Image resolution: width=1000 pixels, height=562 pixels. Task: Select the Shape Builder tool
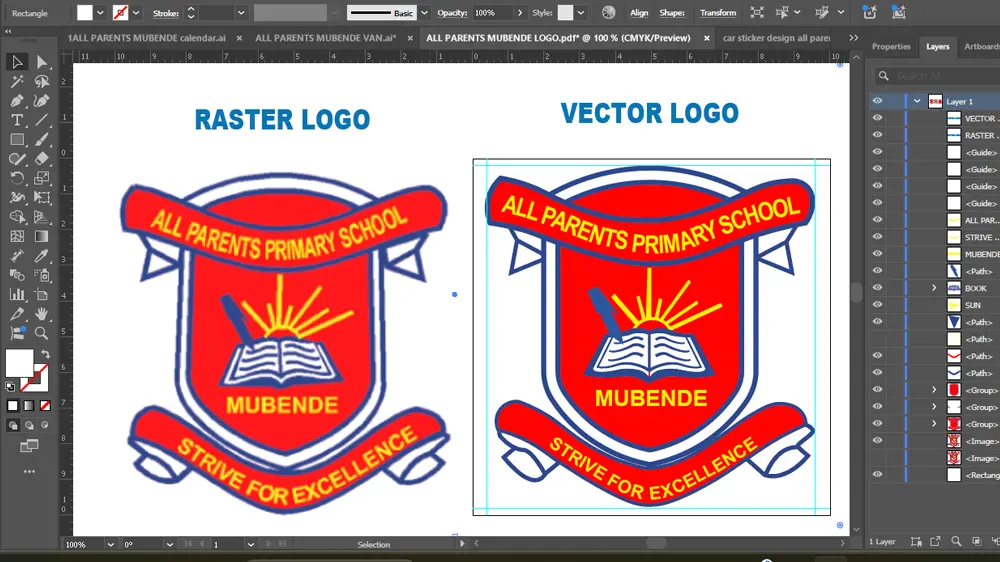pos(17,217)
